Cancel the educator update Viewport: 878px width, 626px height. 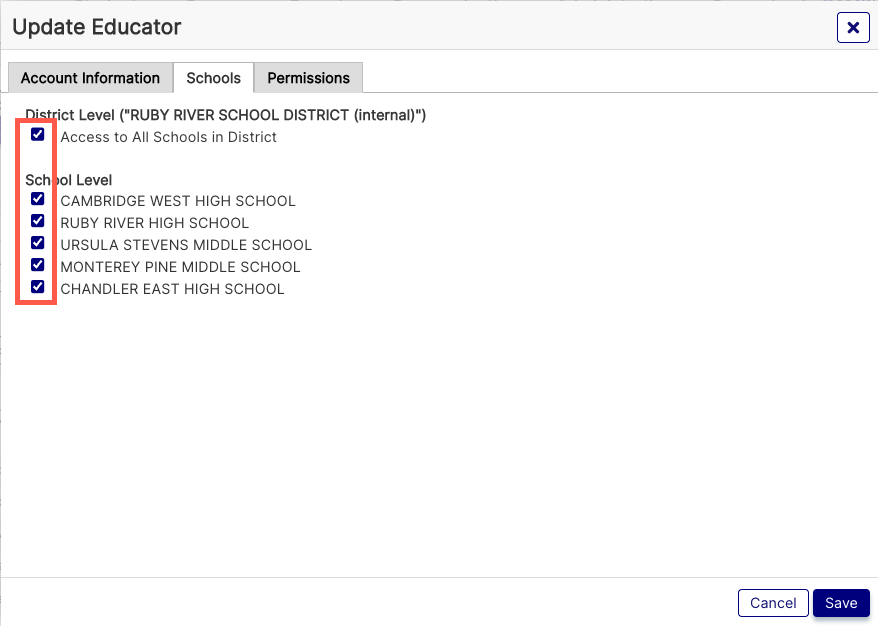click(772, 603)
